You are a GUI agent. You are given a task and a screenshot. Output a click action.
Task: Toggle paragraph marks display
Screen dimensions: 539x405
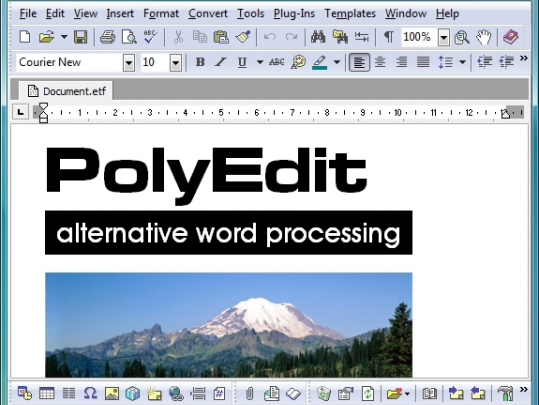coord(388,37)
